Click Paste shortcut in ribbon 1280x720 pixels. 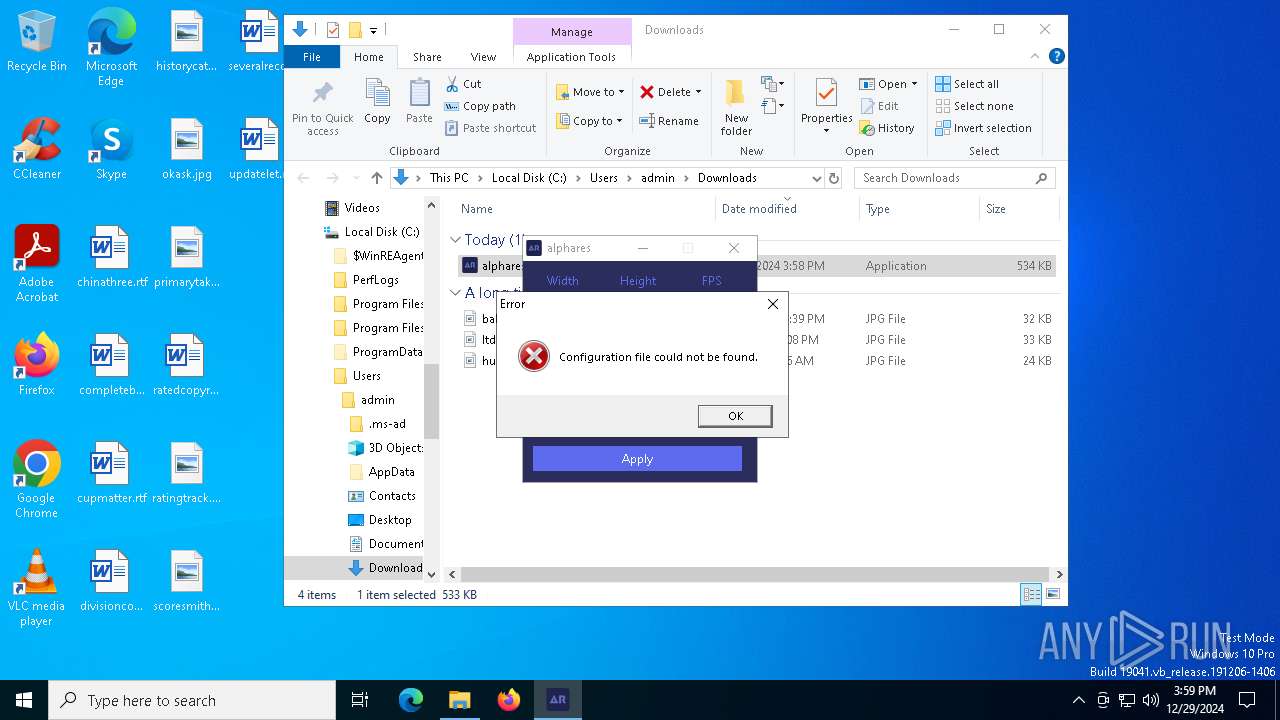click(490, 128)
